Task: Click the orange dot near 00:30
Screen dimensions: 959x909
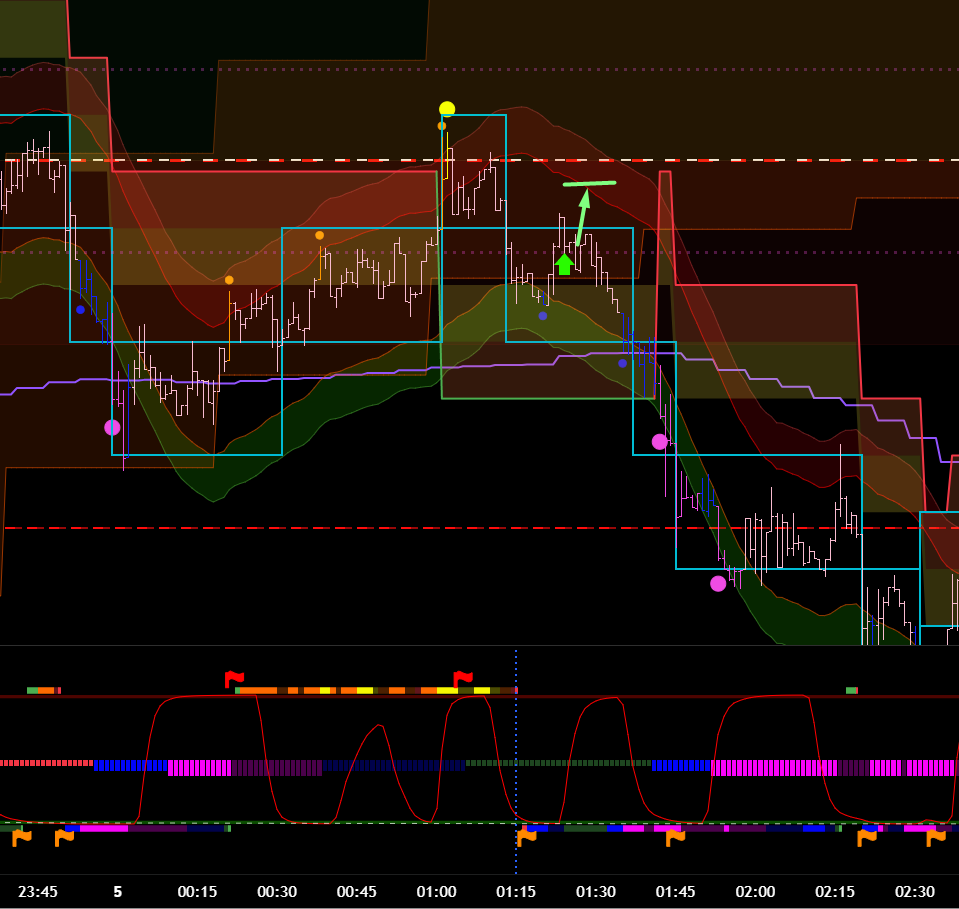Action: click(320, 235)
